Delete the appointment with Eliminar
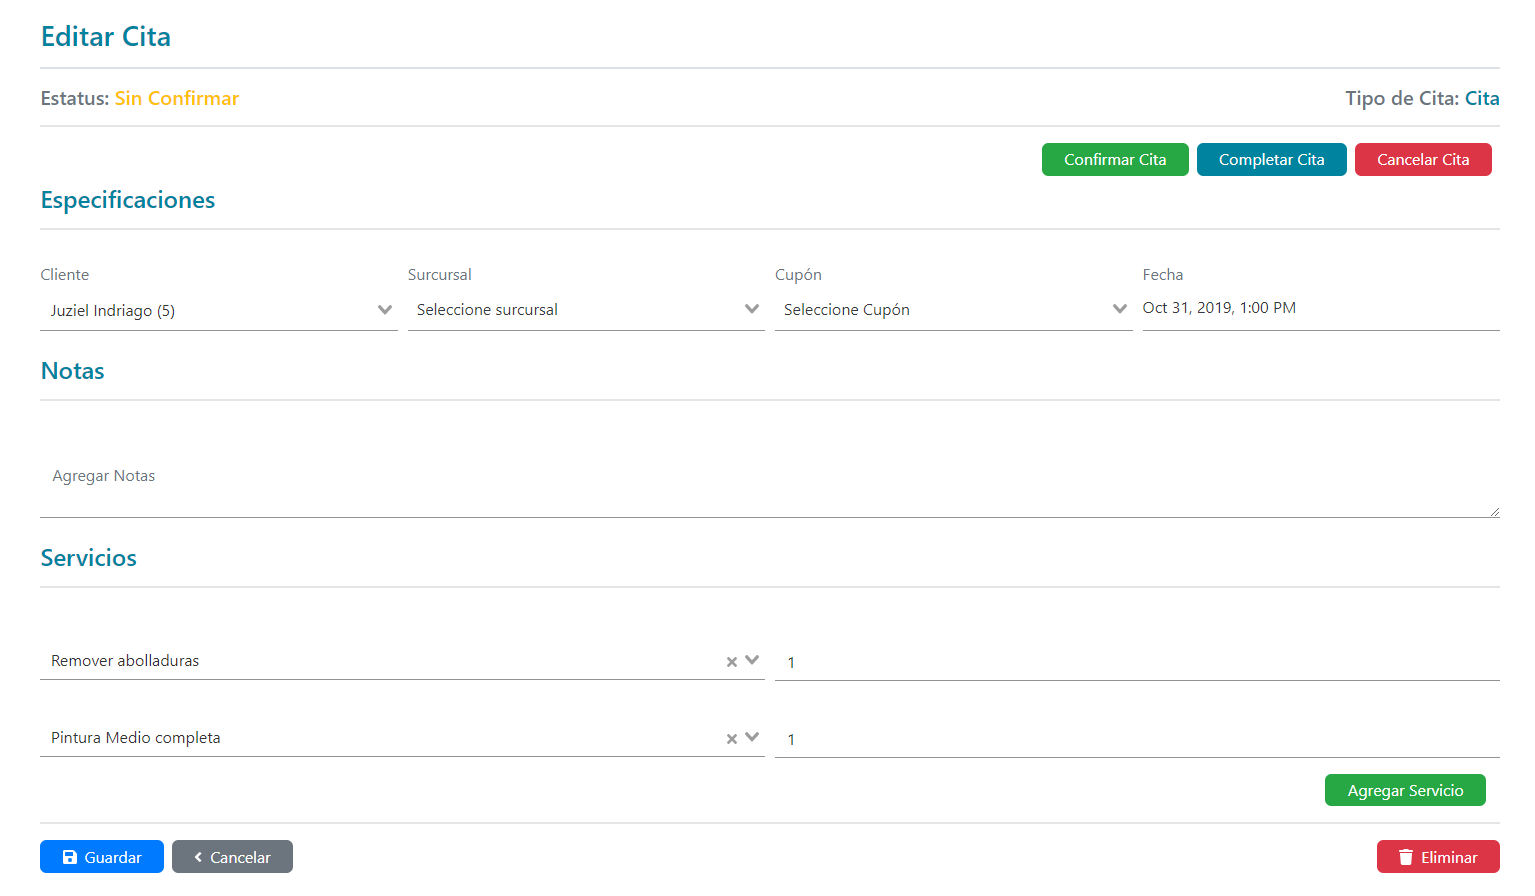The height and width of the screenshot is (896, 1535). (1437, 857)
